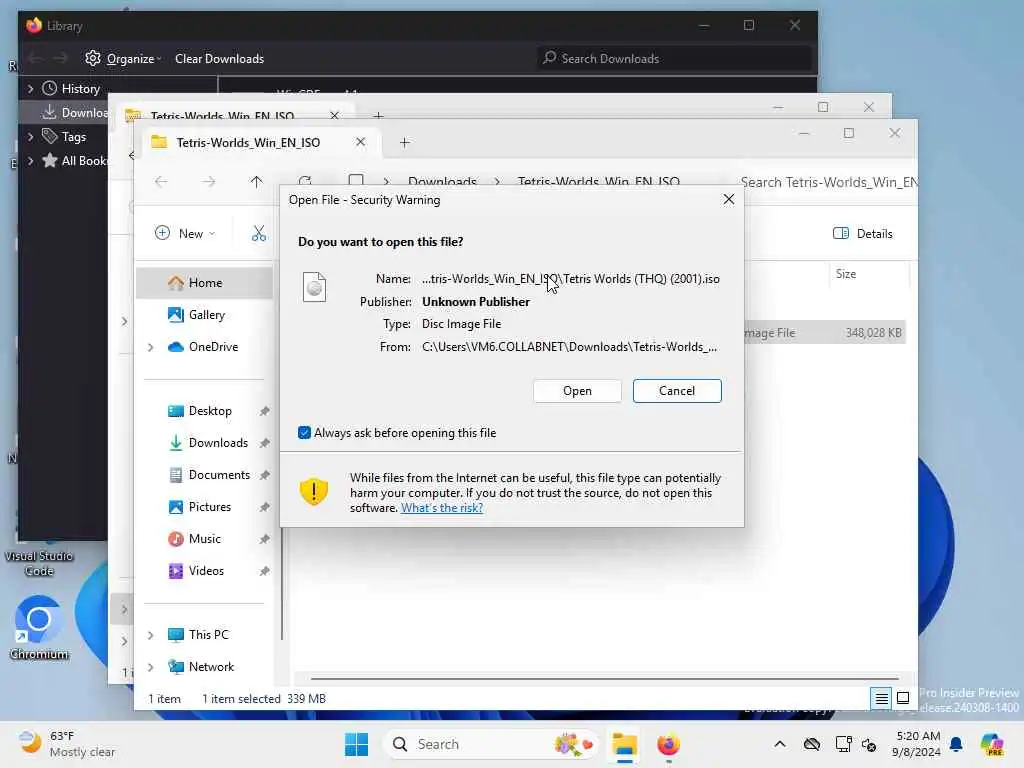1024x768 pixels.
Task: Click the pin icon beside Documents
Action: pos(264,475)
